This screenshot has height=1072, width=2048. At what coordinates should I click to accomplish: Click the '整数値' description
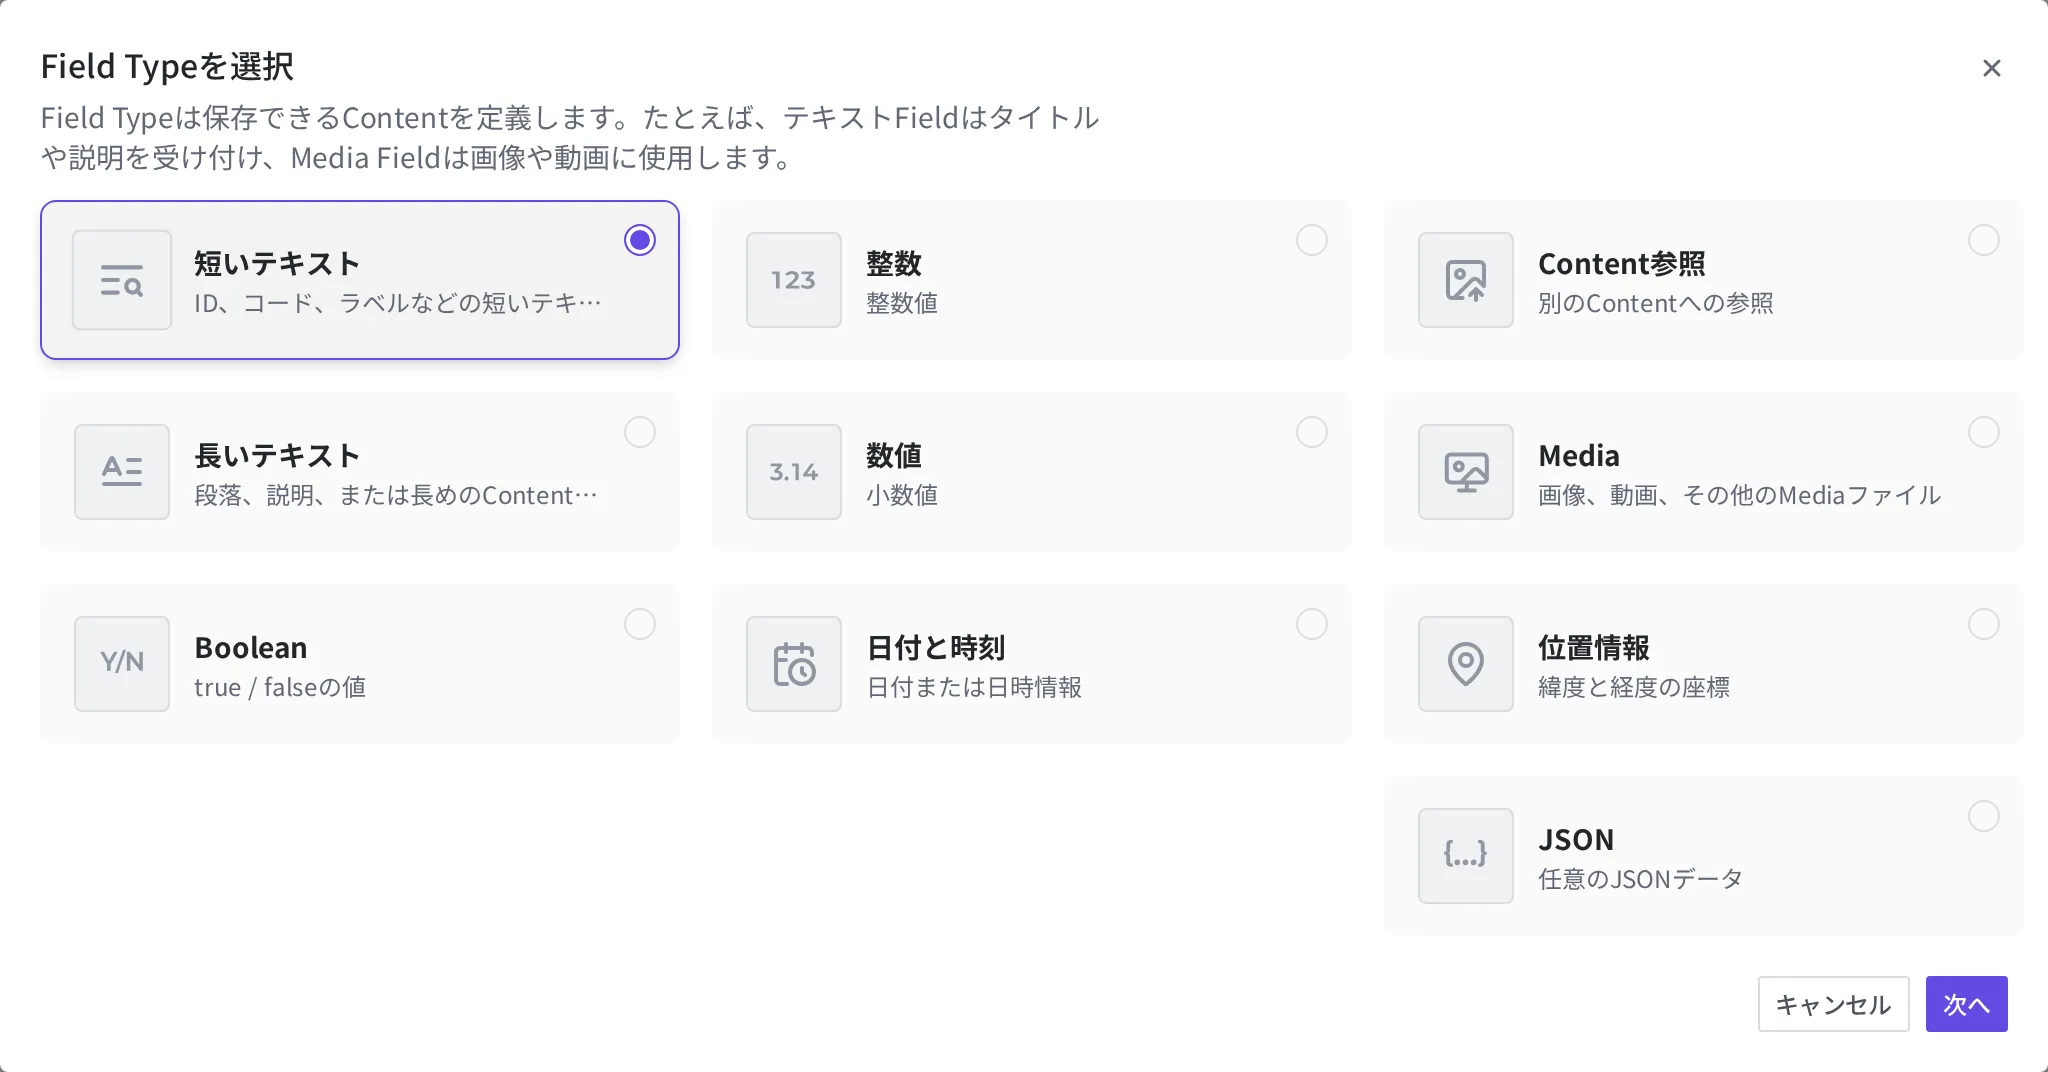click(x=902, y=303)
